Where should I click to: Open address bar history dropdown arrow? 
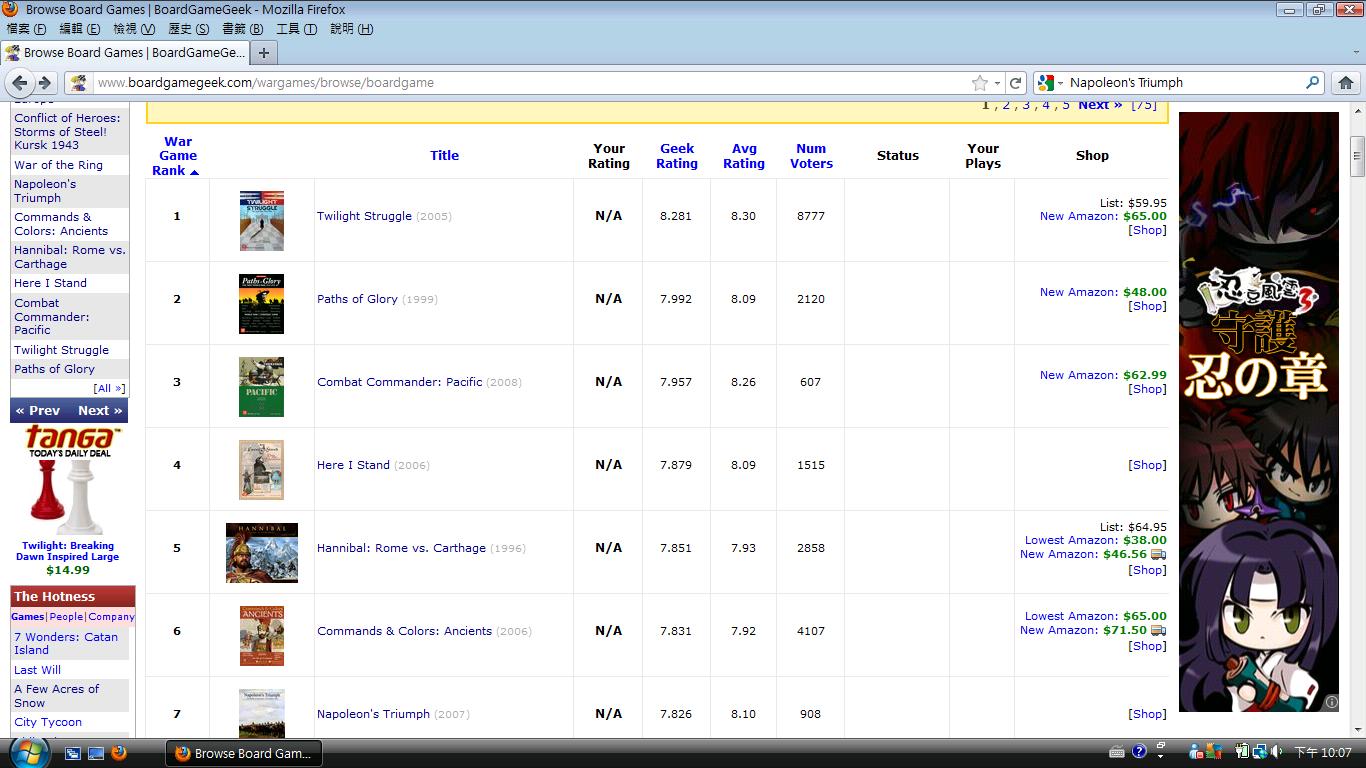coord(997,83)
